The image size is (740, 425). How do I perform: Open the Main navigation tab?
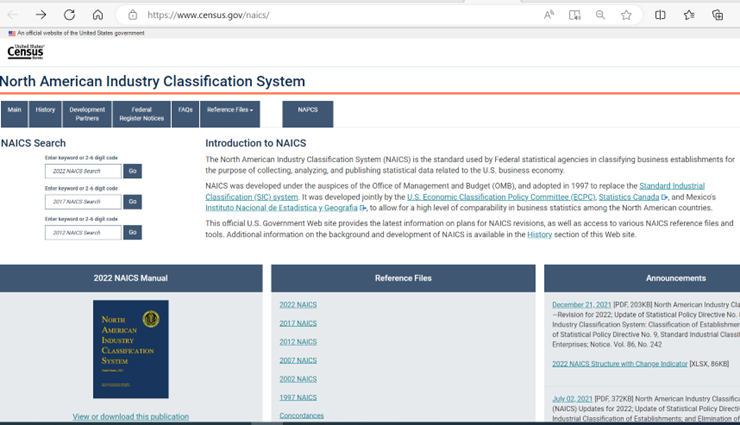14,114
